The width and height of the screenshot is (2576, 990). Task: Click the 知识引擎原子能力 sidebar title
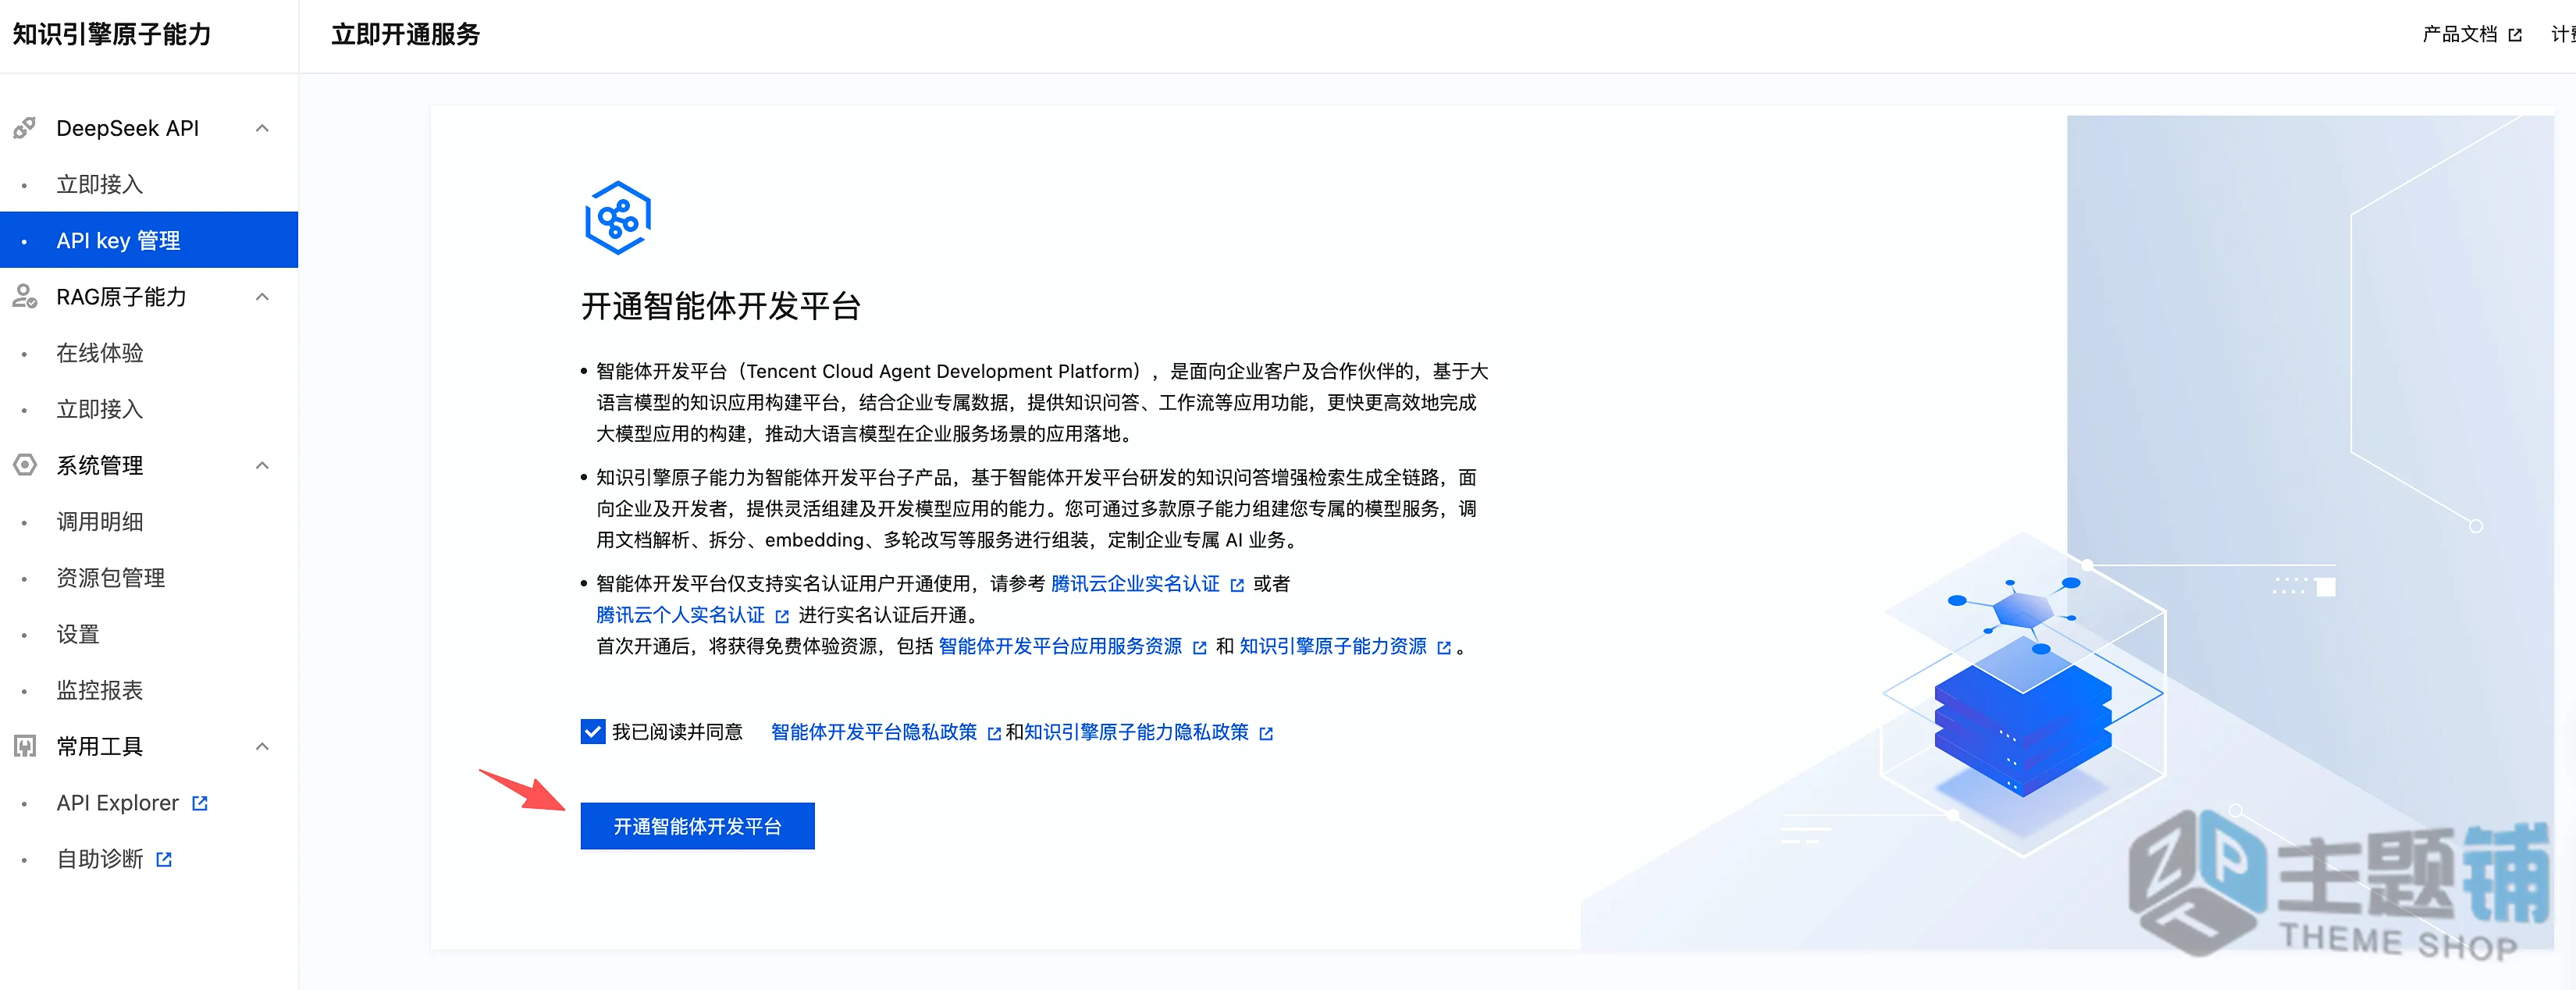(112, 35)
